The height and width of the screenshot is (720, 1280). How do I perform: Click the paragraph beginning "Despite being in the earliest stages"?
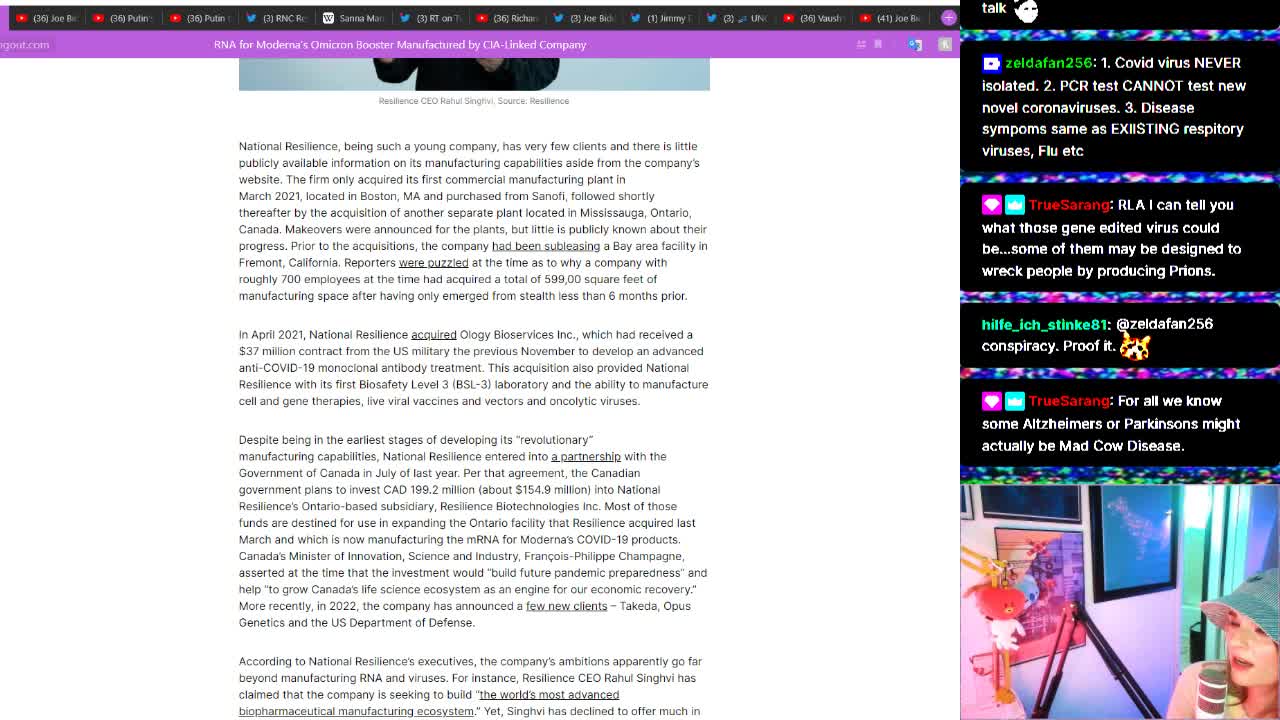coord(473,531)
